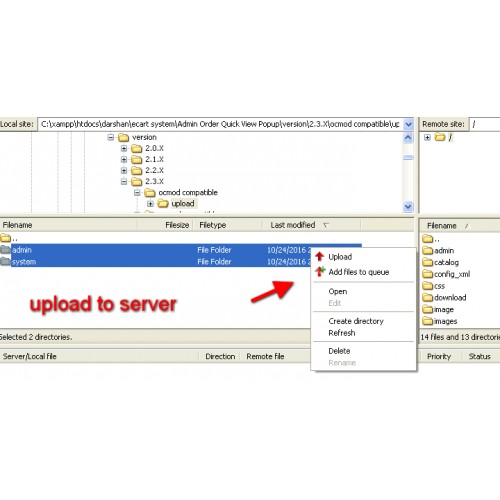Click the red Upload arrow icon
This screenshot has width=500, height=500.
[320, 257]
